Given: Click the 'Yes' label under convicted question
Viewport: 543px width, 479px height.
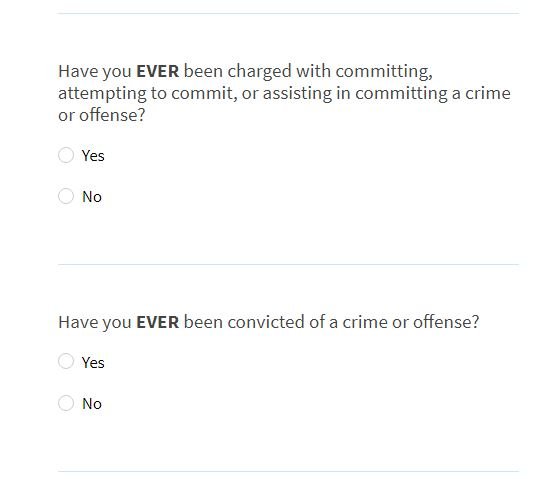Looking at the screenshot, I should click(x=93, y=363).
